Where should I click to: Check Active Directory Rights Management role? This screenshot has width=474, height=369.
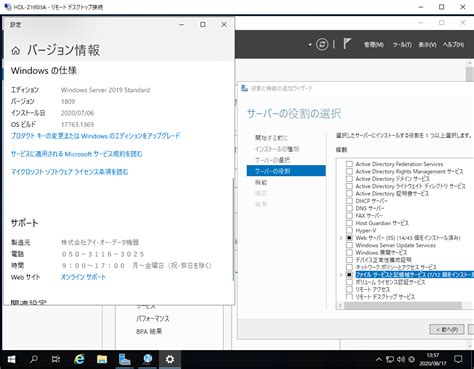(x=349, y=171)
